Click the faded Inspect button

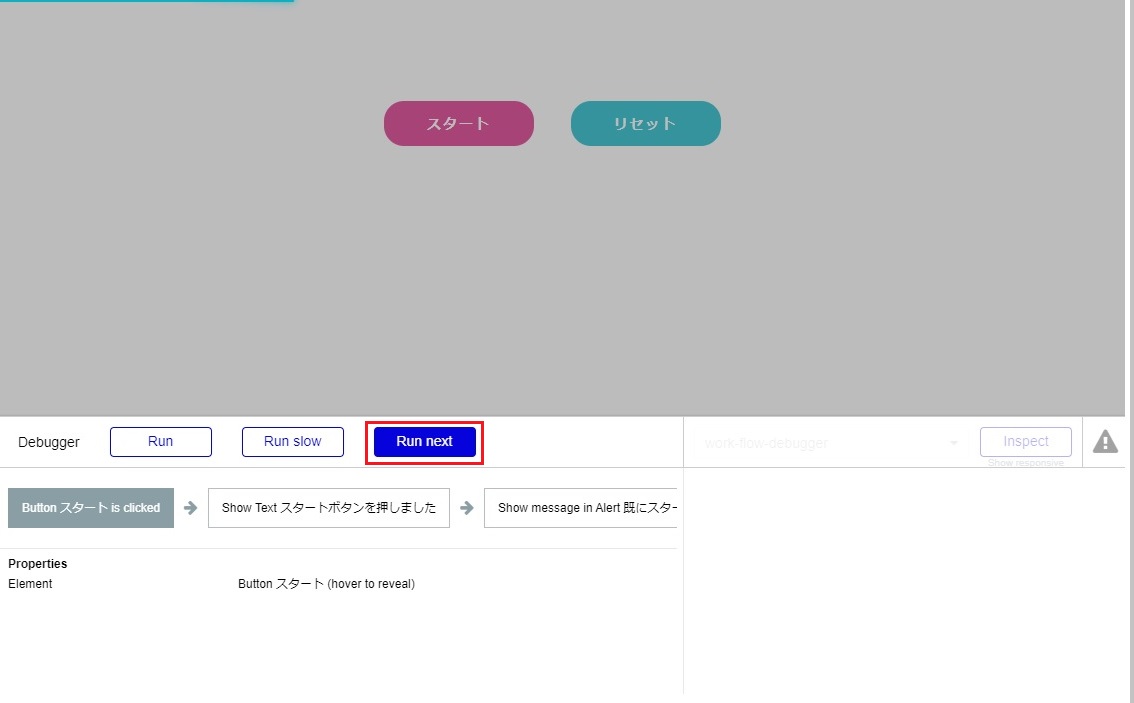pyautogui.click(x=1026, y=441)
